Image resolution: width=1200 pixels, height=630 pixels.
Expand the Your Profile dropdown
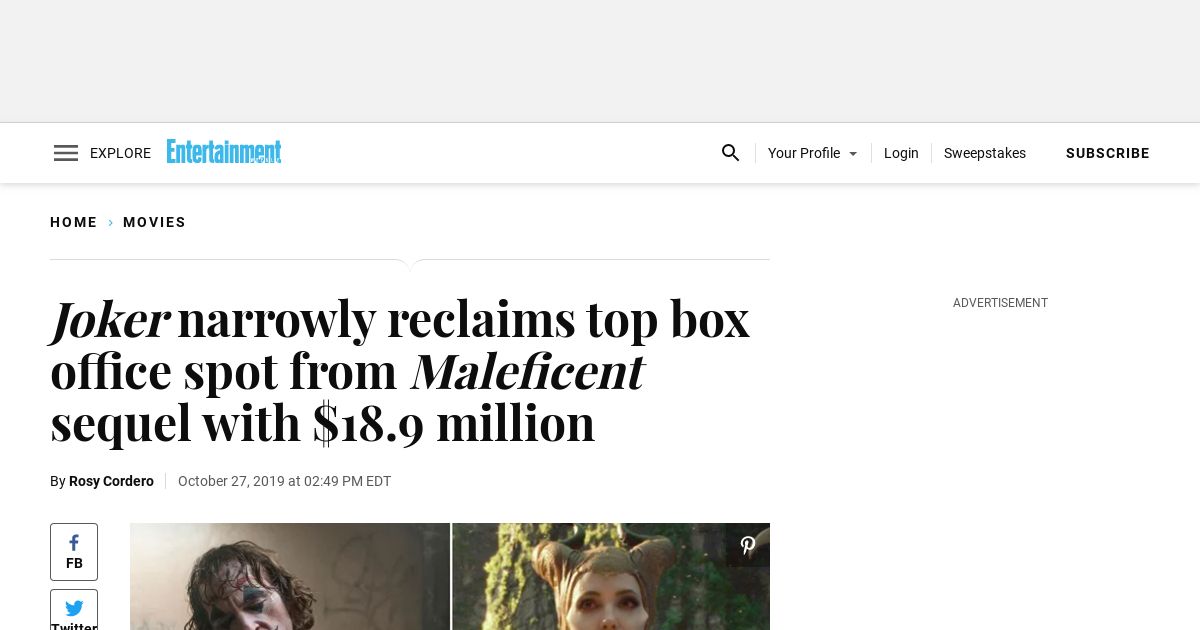(813, 153)
